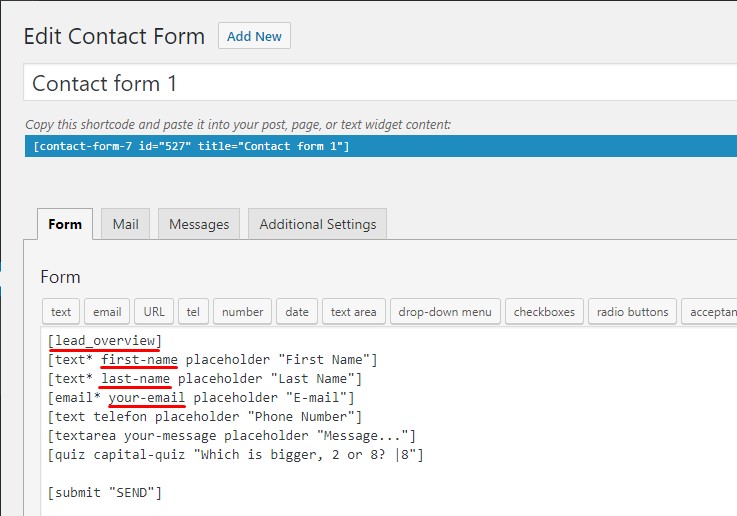
Task: Insert a radio buttons tag
Action: [x=632, y=312]
